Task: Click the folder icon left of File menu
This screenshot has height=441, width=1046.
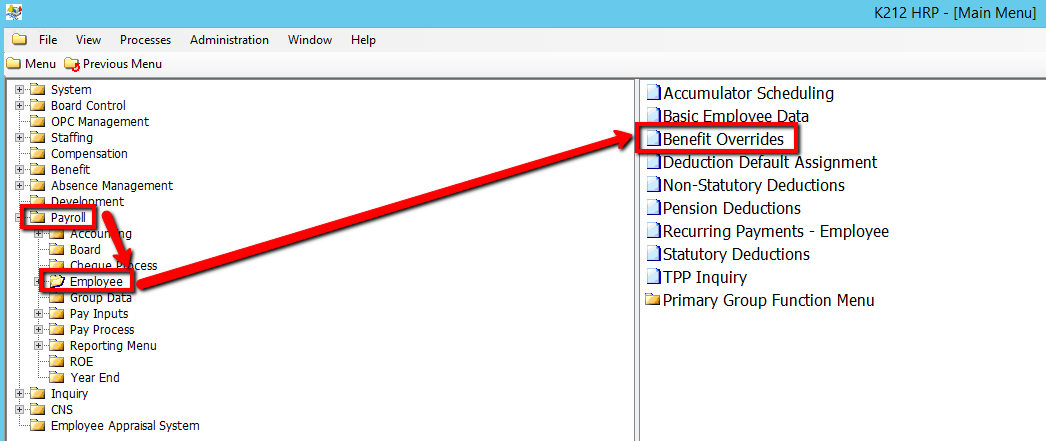Action: pyautogui.click(x=19, y=40)
